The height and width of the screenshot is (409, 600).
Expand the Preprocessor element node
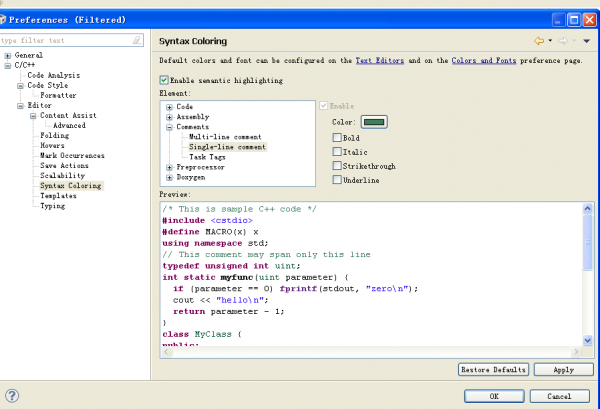coord(170,167)
